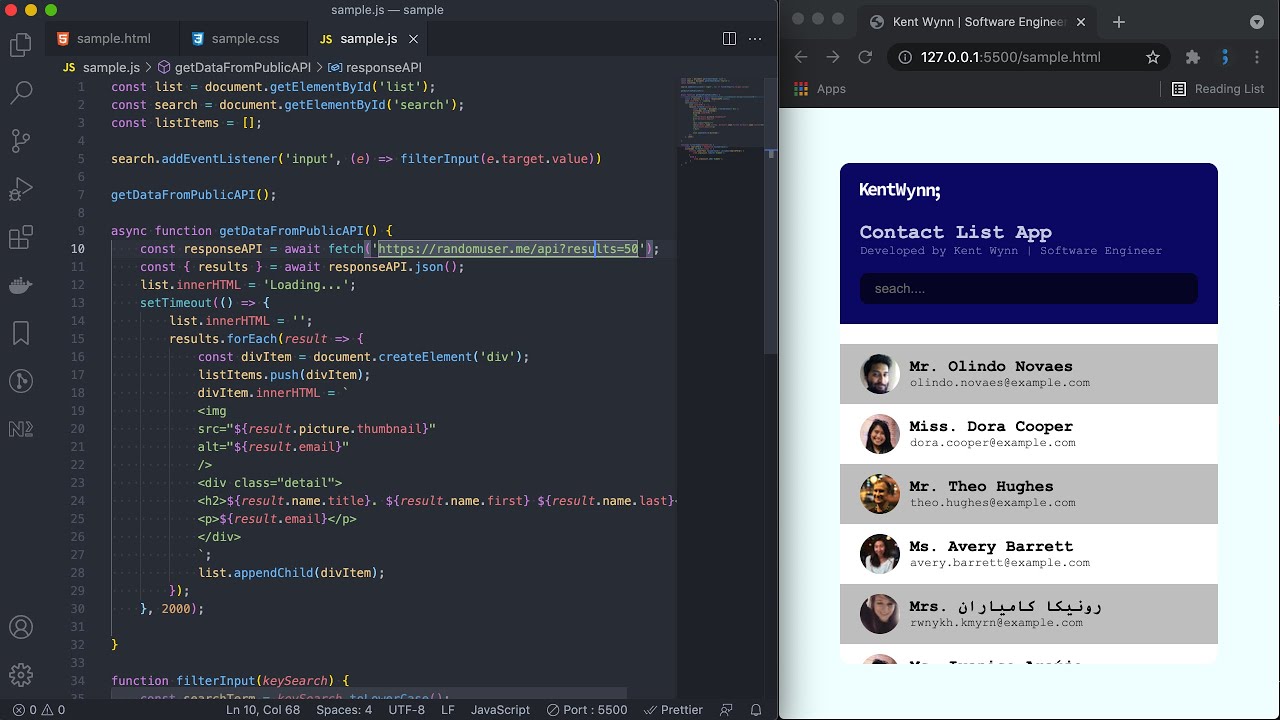Image resolution: width=1280 pixels, height=720 pixels.
Task: Open the Run and Debug view
Action: (21, 188)
